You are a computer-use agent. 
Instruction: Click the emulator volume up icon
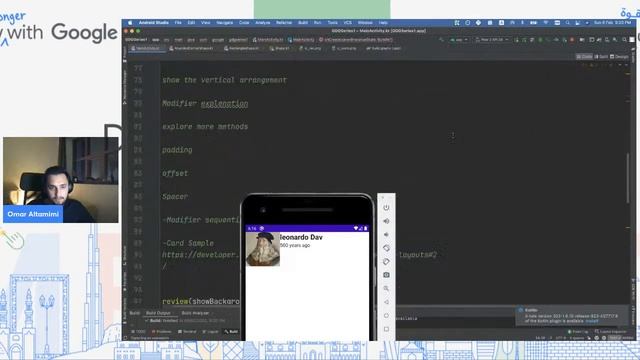(x=386, y=221)
